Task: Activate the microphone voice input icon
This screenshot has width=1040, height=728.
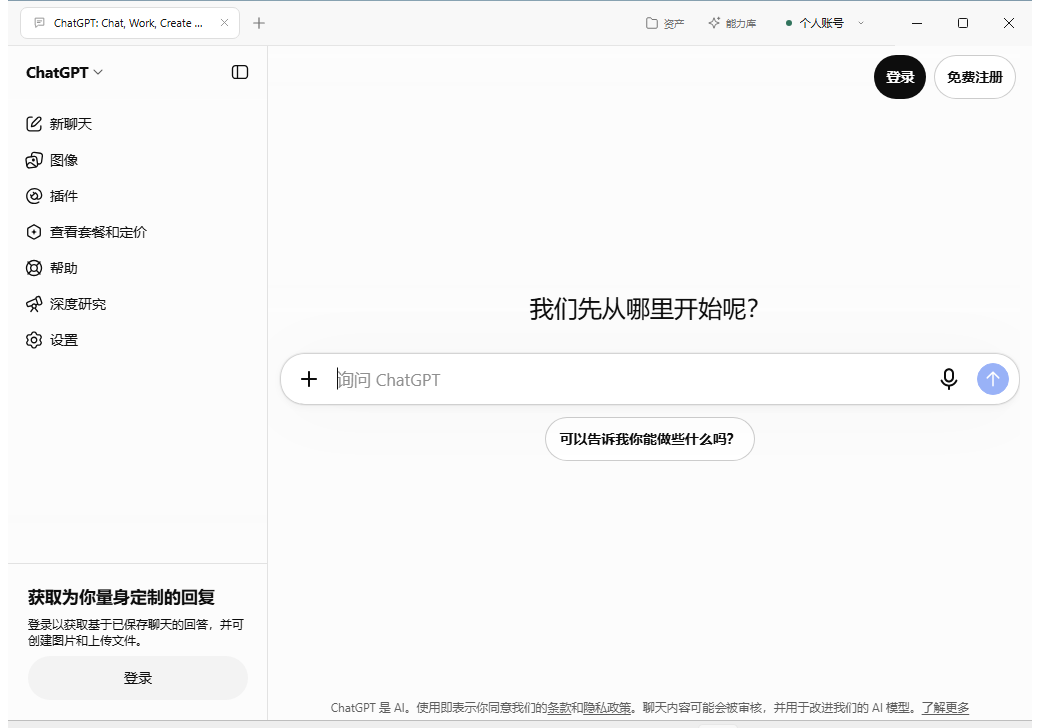Action: click(x=948, y=379)
